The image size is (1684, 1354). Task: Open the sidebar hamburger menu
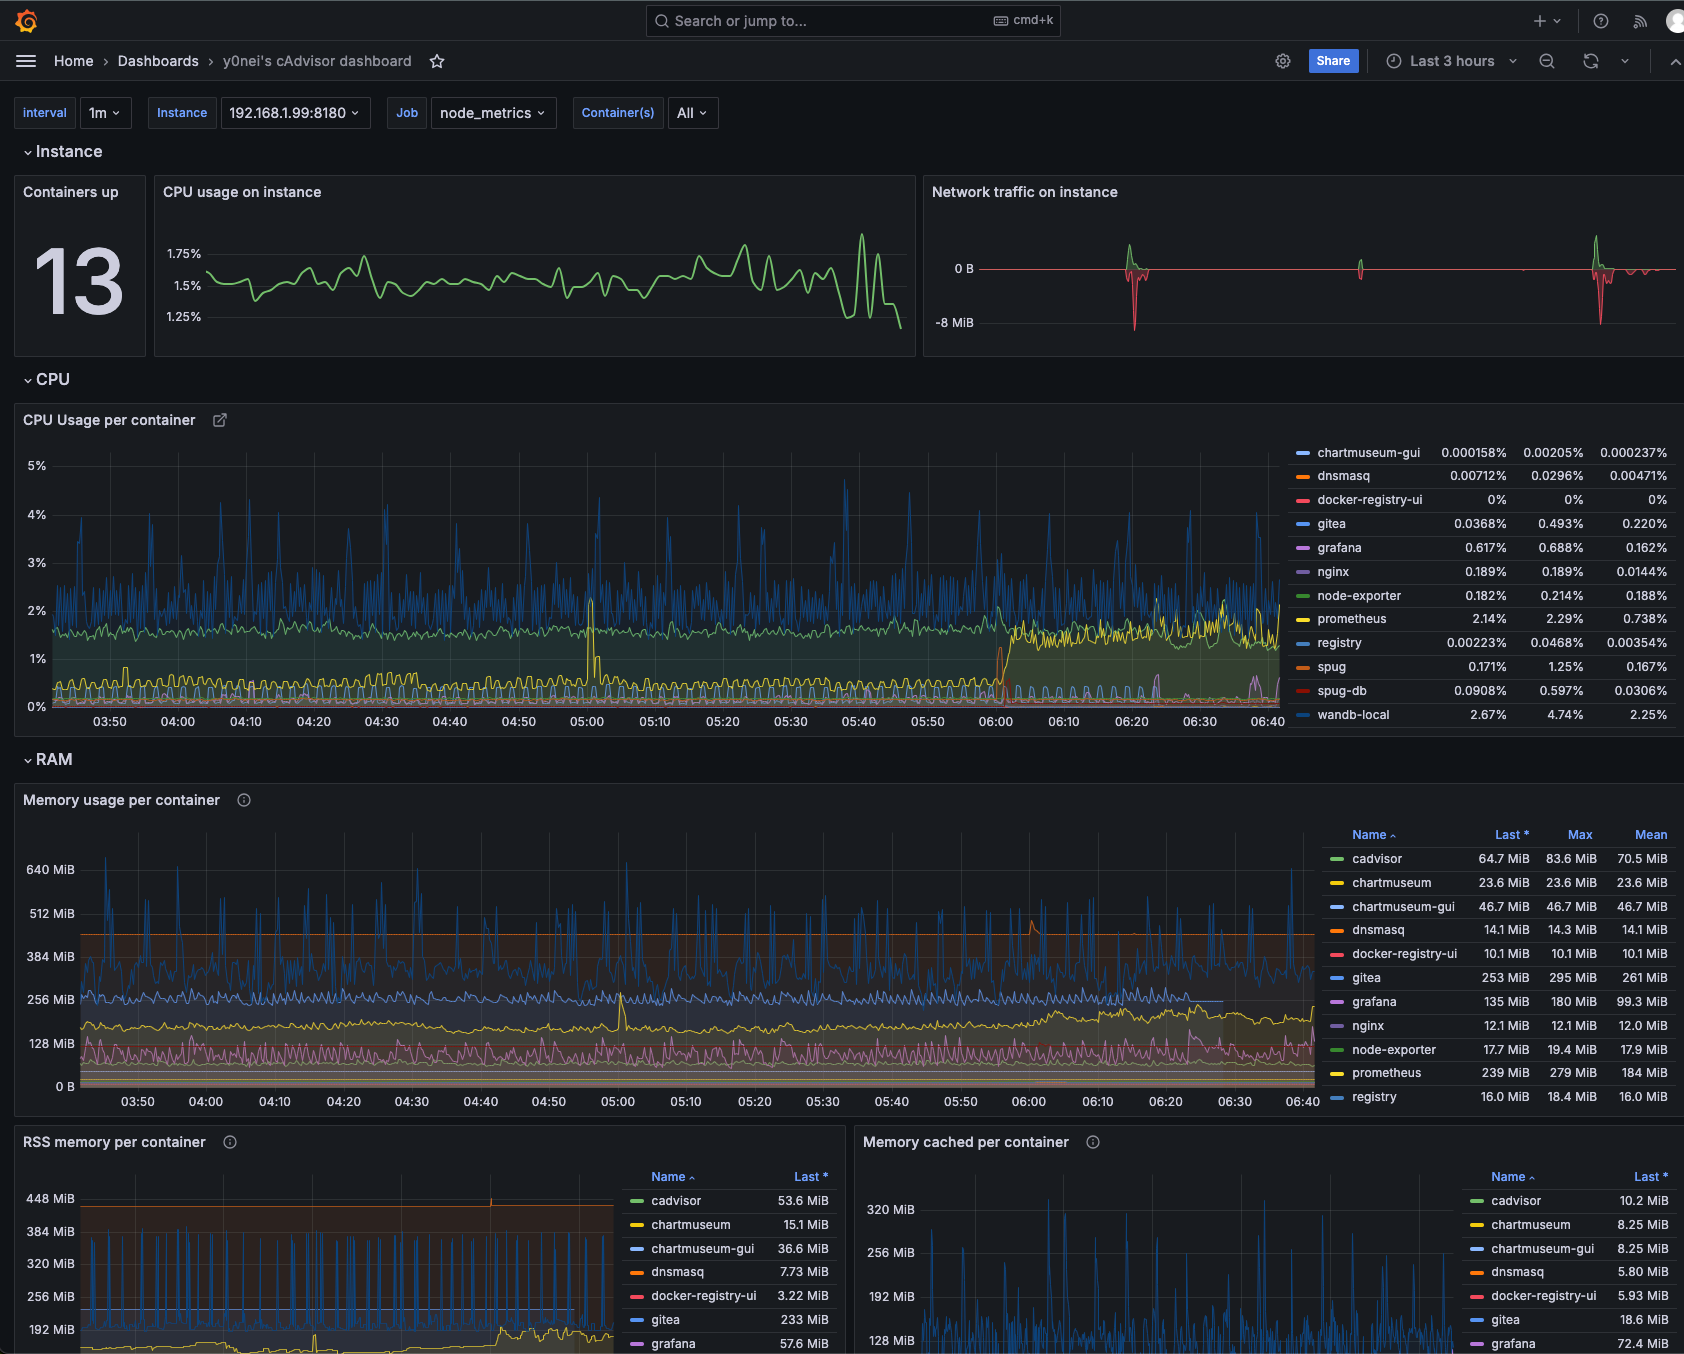26,61
